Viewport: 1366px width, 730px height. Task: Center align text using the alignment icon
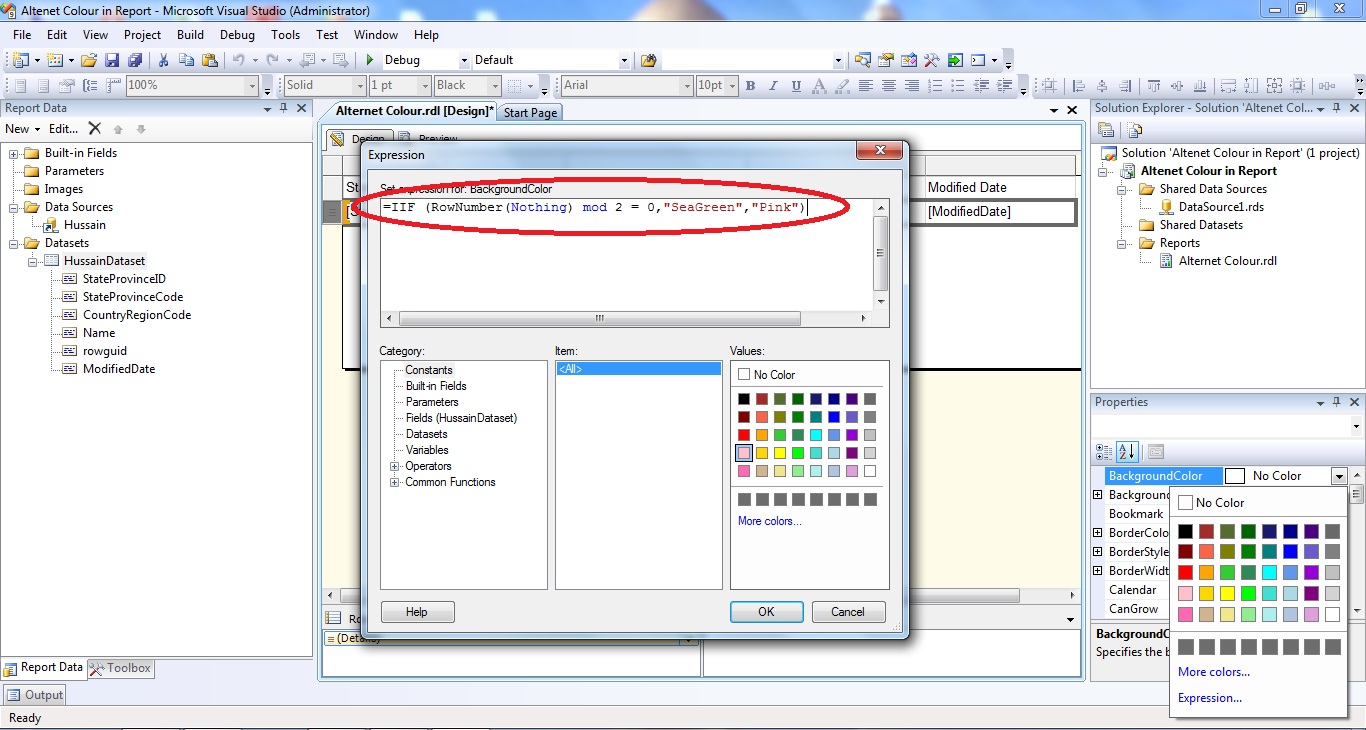(888, 86)
